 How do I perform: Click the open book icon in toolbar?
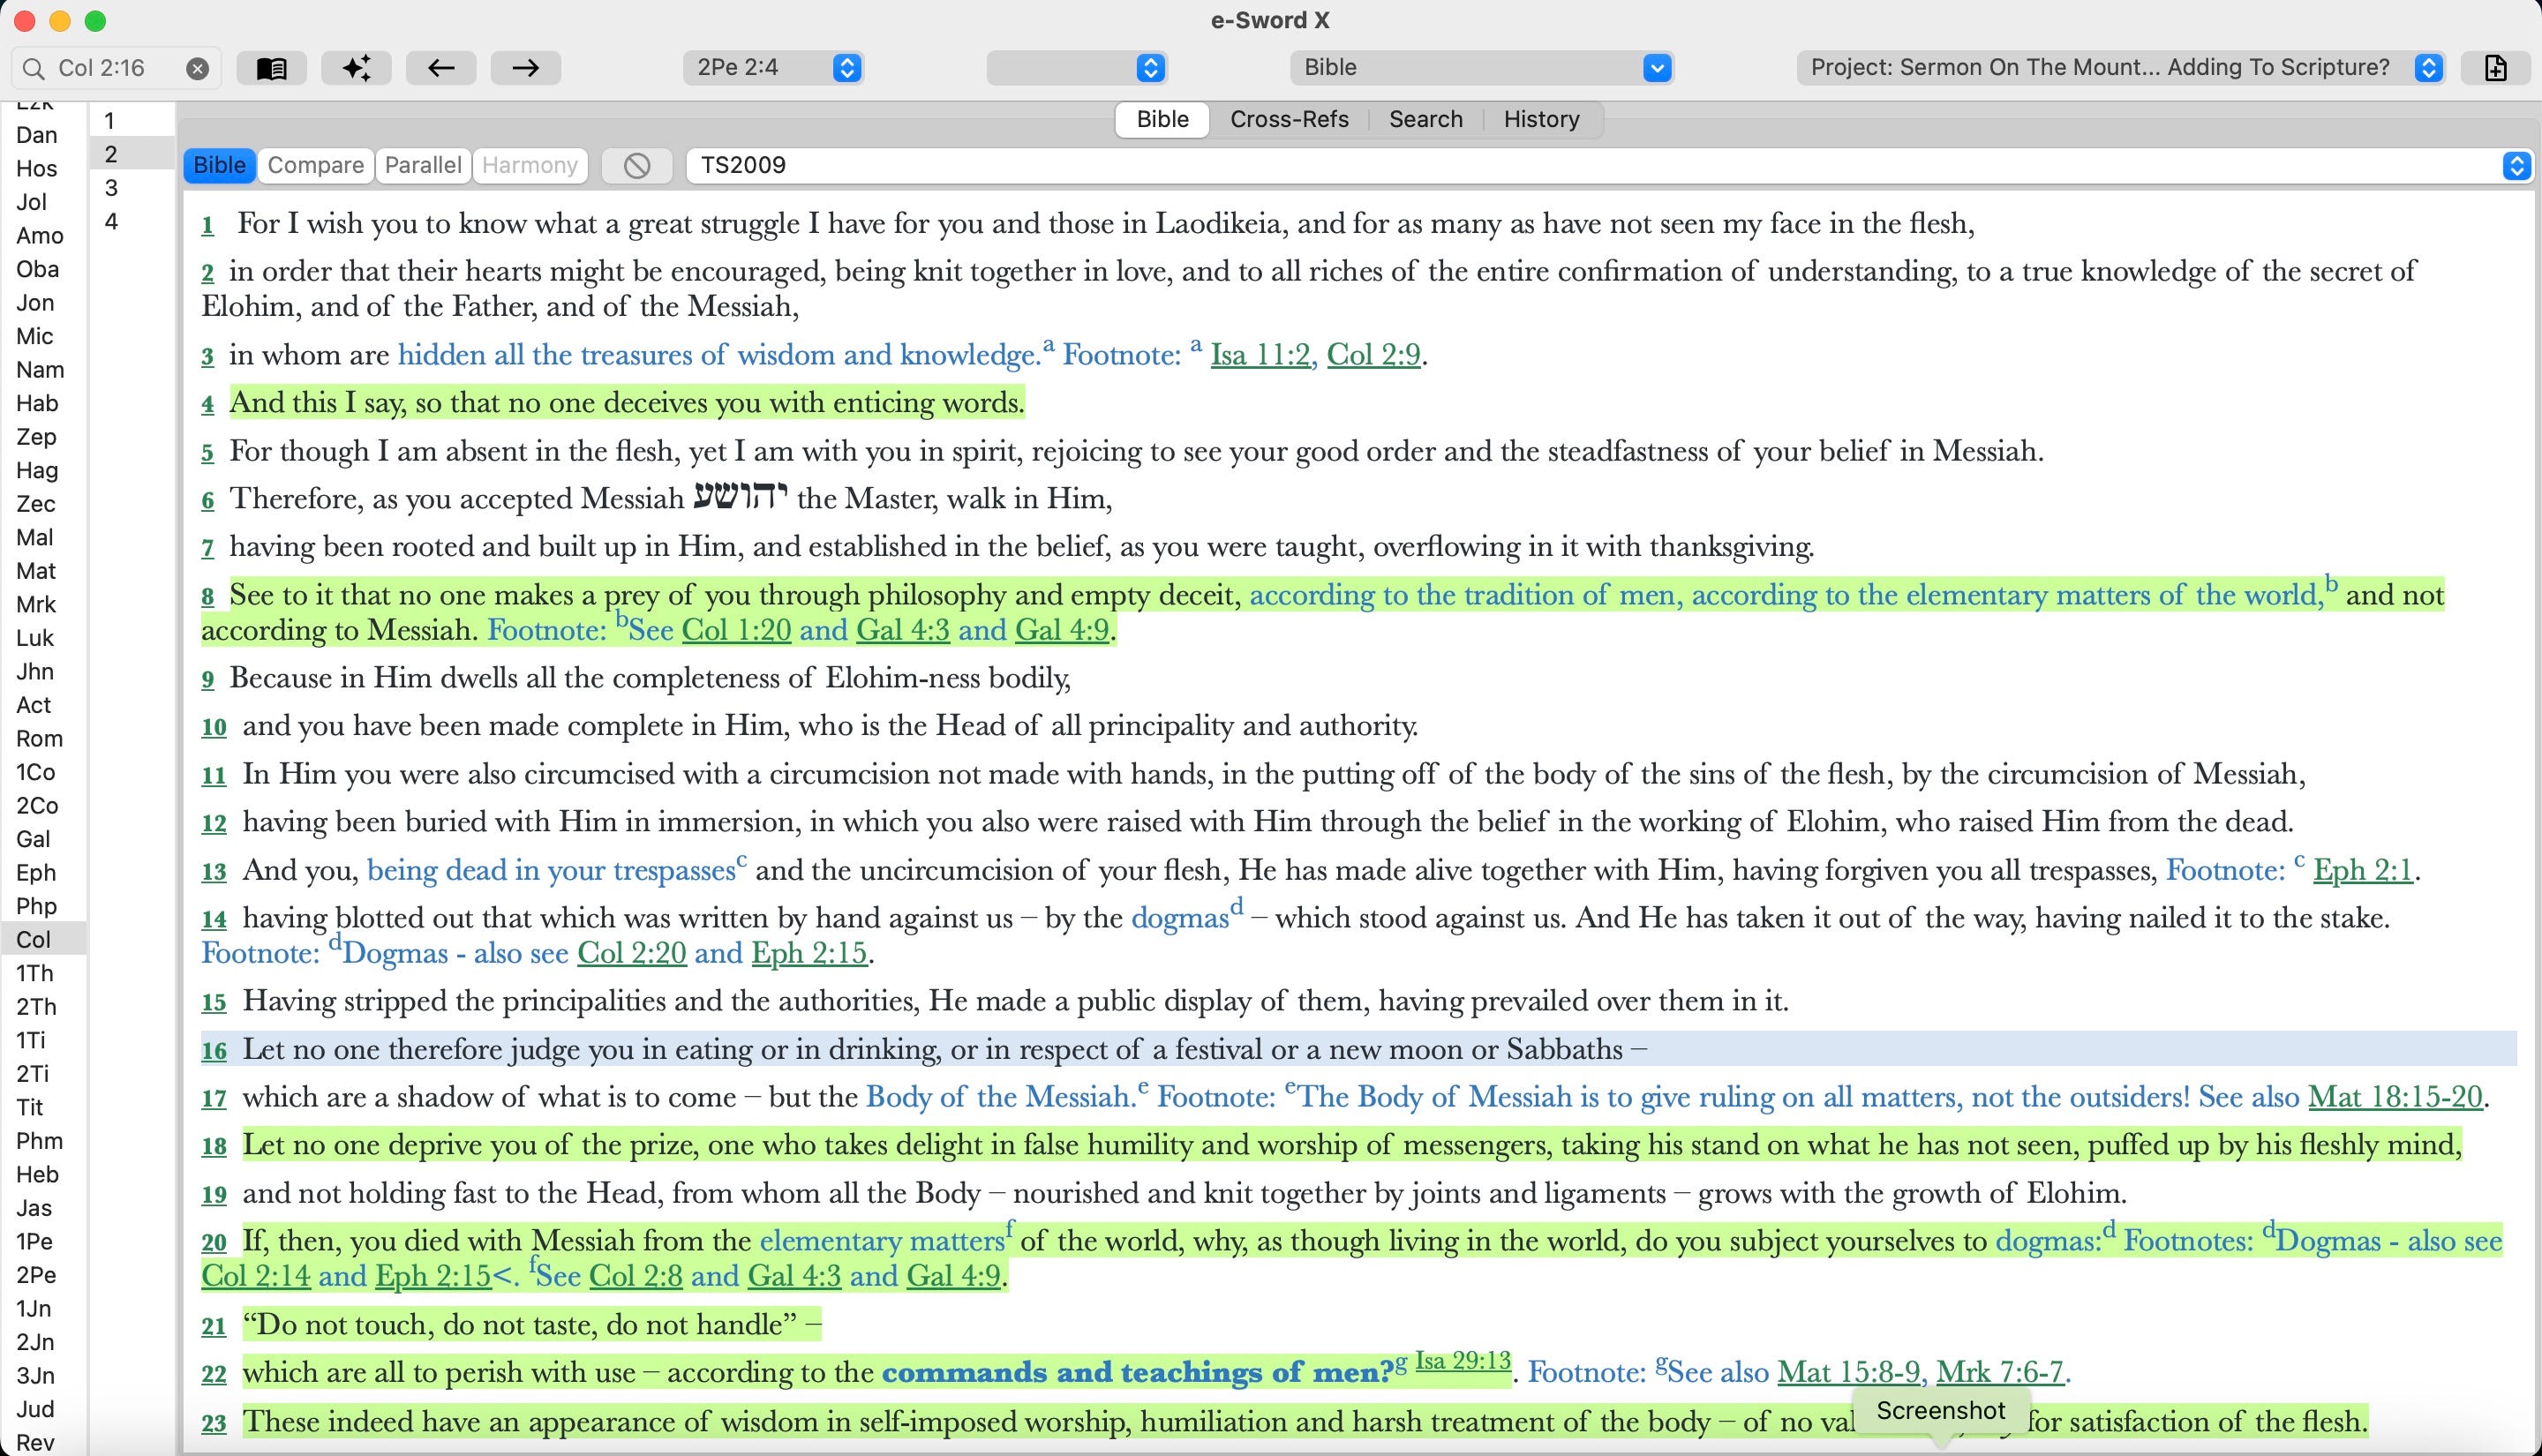271,68
